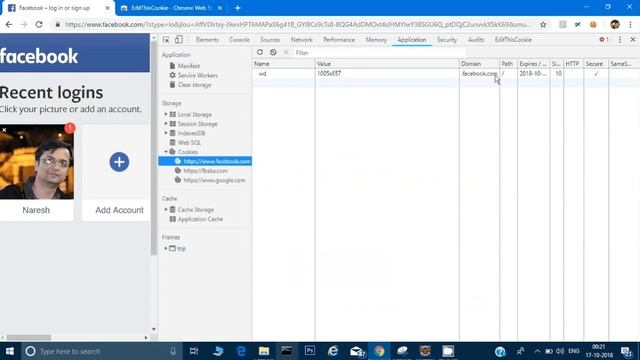Click the Facebook page vertical scrollbar
The image size is (640, 360).
click(x=154, y=149)
